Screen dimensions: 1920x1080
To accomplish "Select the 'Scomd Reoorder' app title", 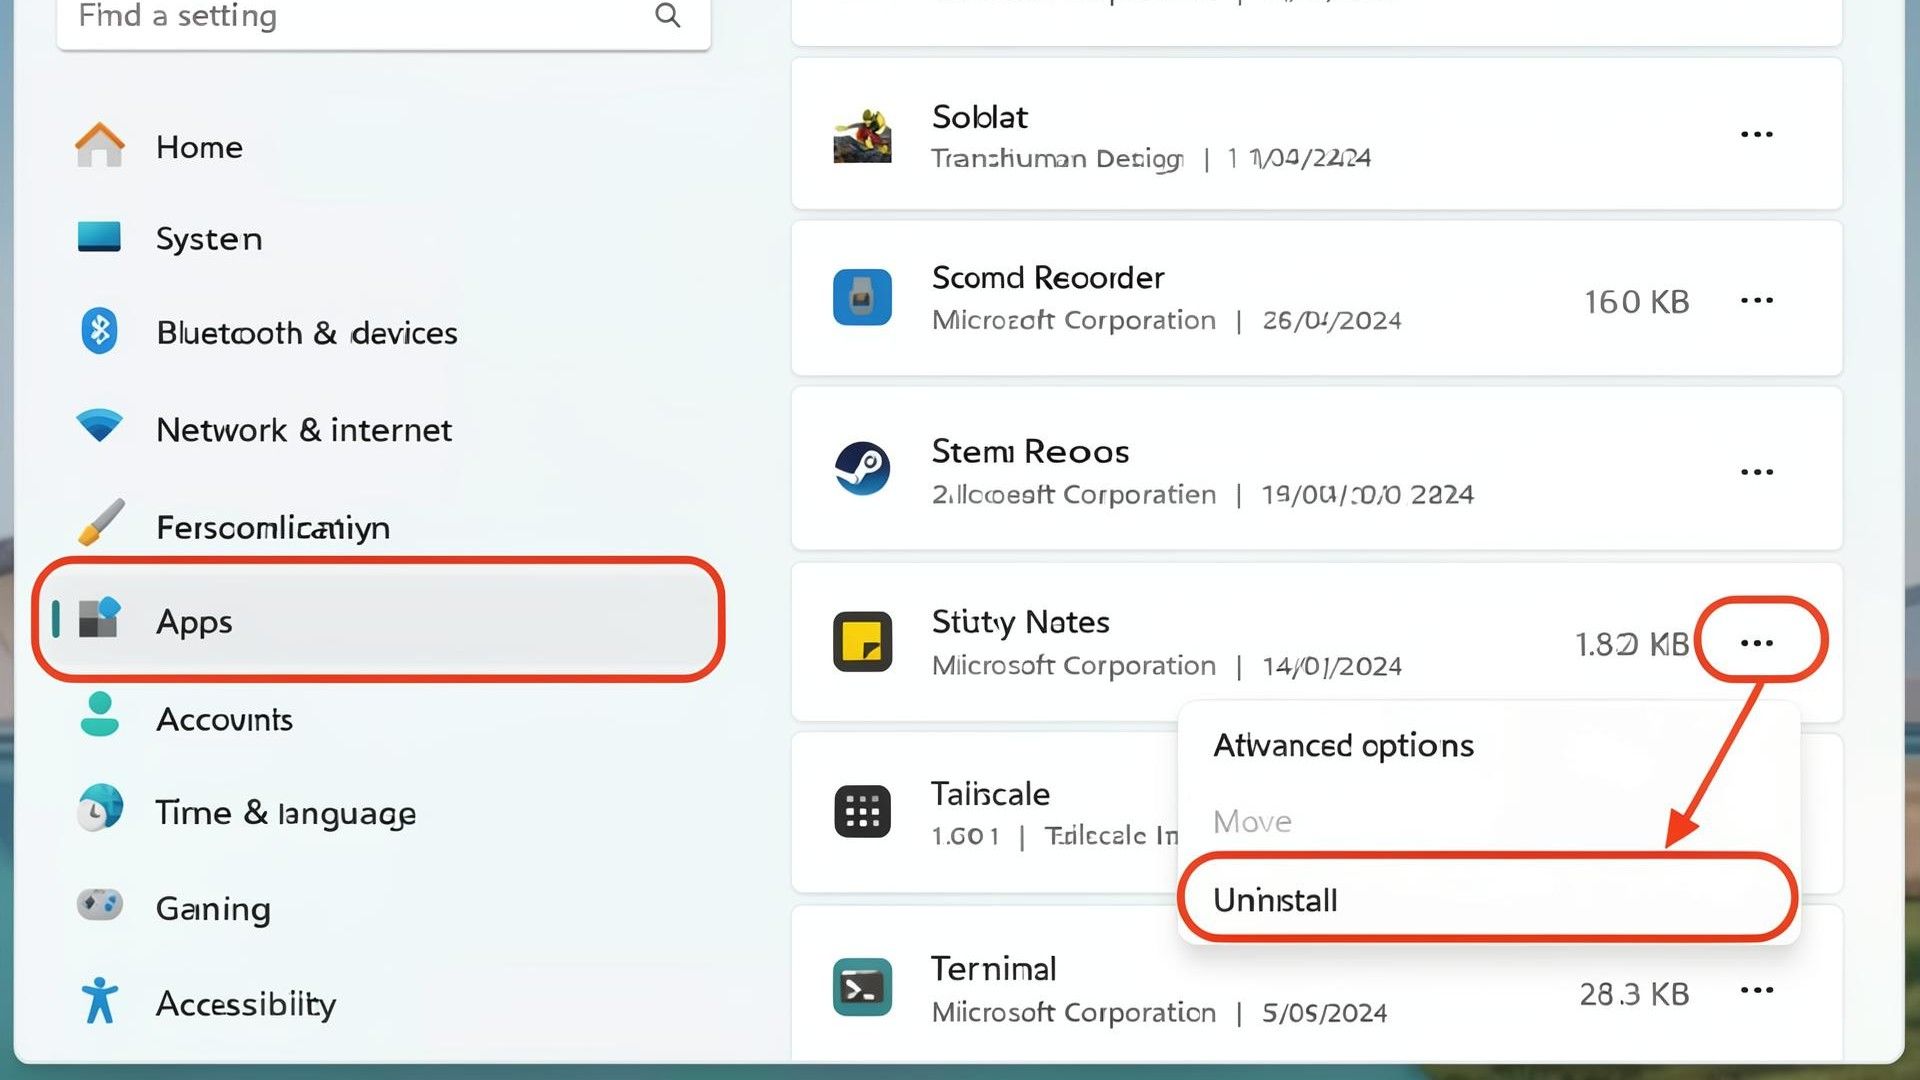I will point(1047,277).
